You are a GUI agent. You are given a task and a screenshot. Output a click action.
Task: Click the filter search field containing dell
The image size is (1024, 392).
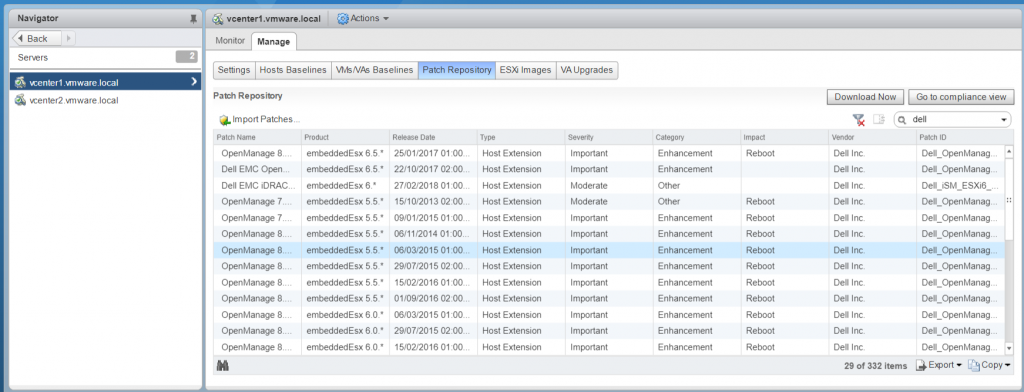coord(952,120)
